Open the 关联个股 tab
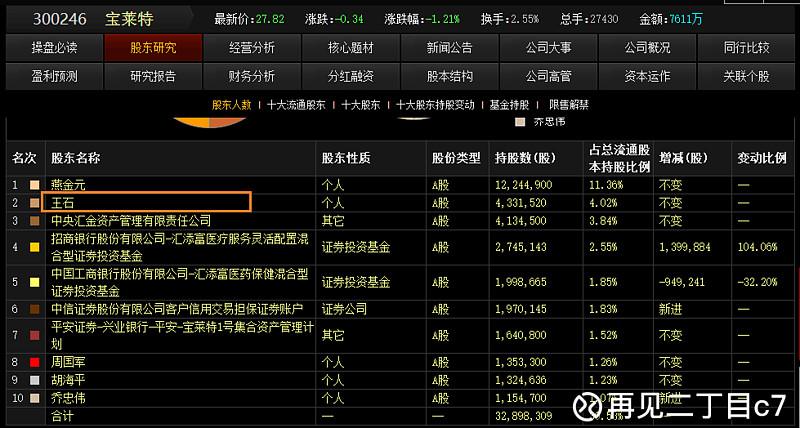 point(746,77)
